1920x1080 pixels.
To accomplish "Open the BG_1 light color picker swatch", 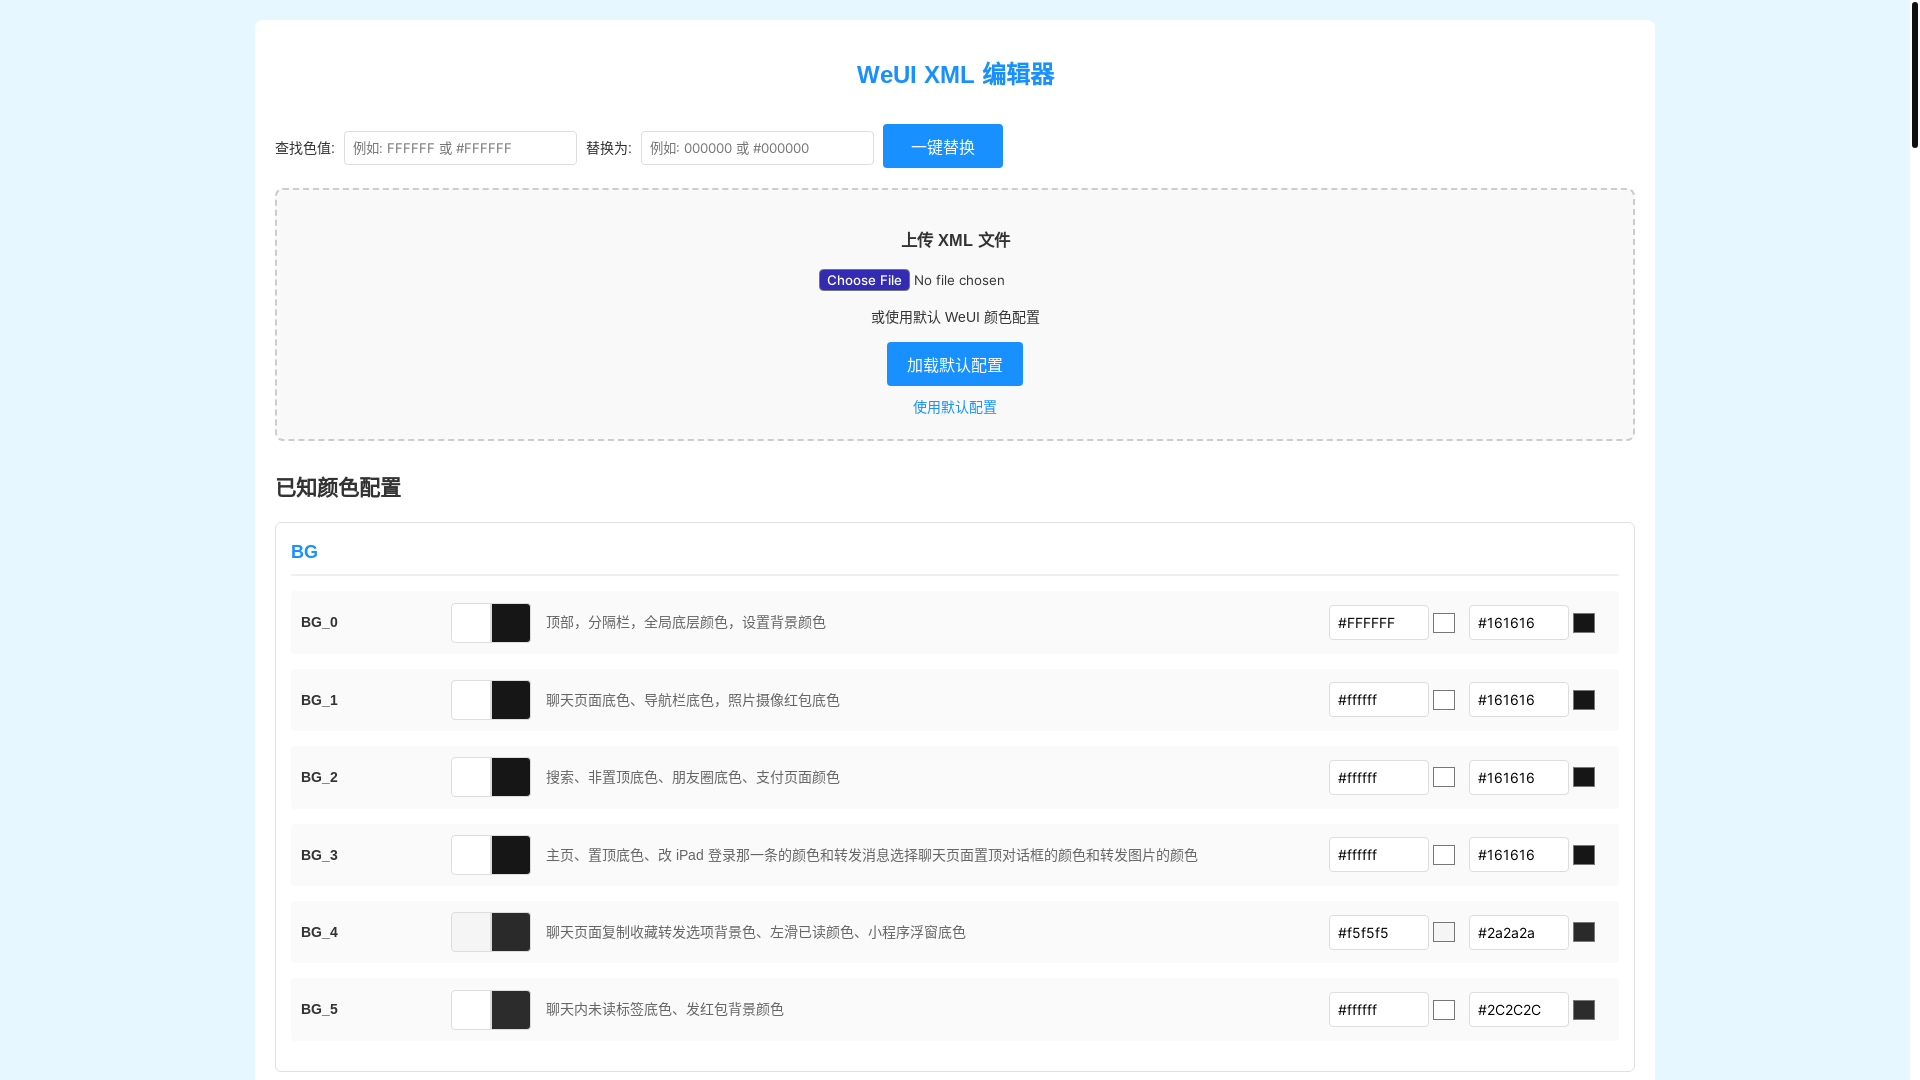I will click(1444, 700).
